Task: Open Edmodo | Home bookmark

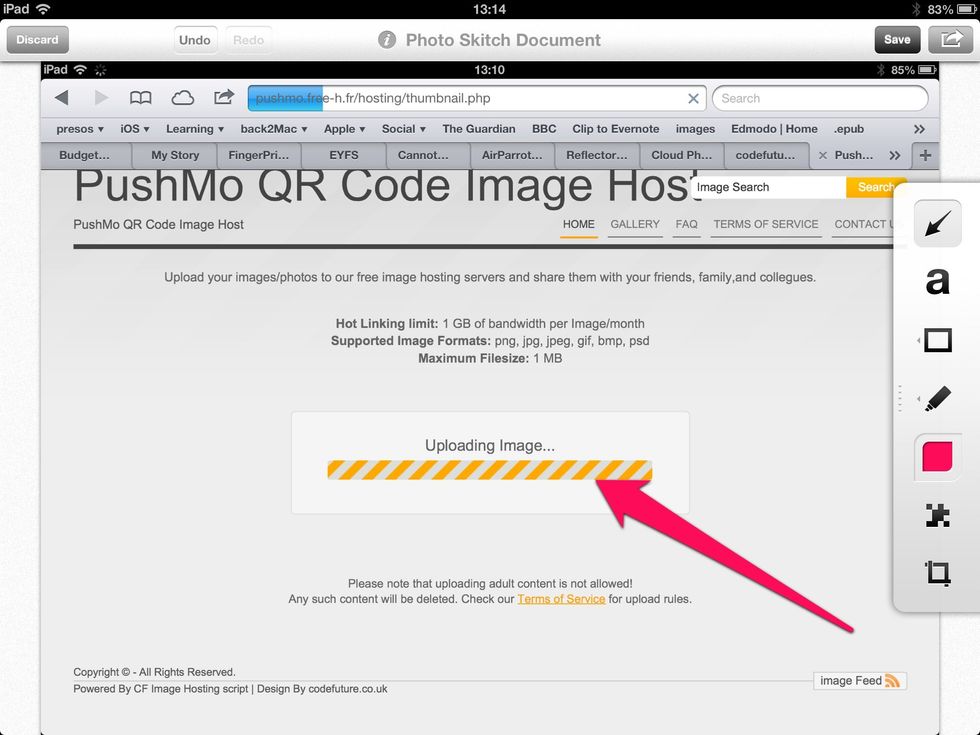Action: pos(774,129)
